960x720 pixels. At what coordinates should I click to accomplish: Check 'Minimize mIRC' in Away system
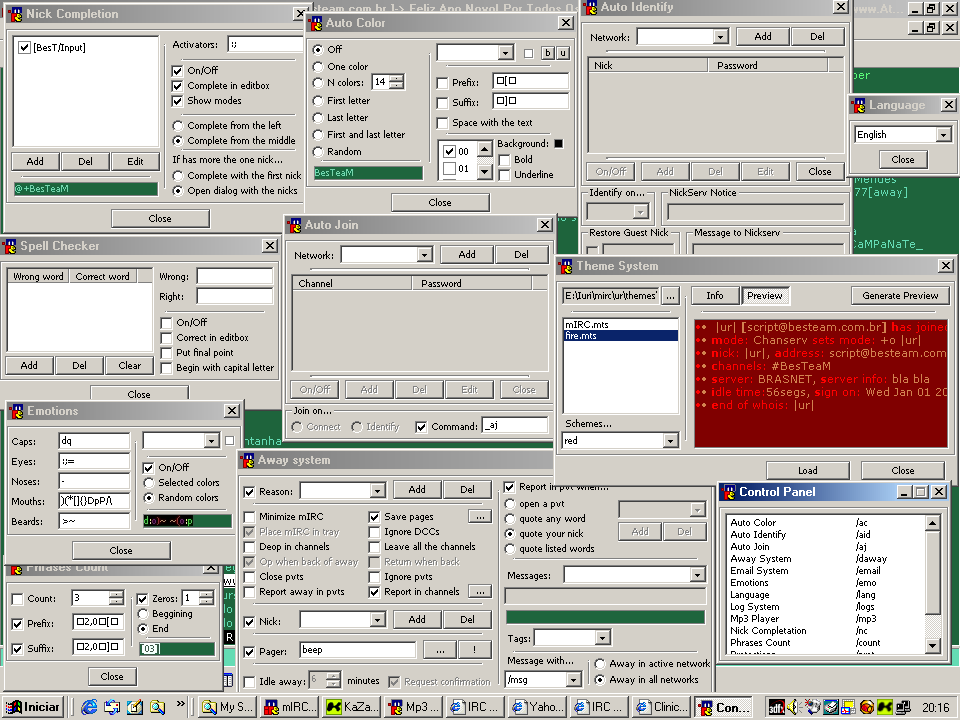click(249, 517)
